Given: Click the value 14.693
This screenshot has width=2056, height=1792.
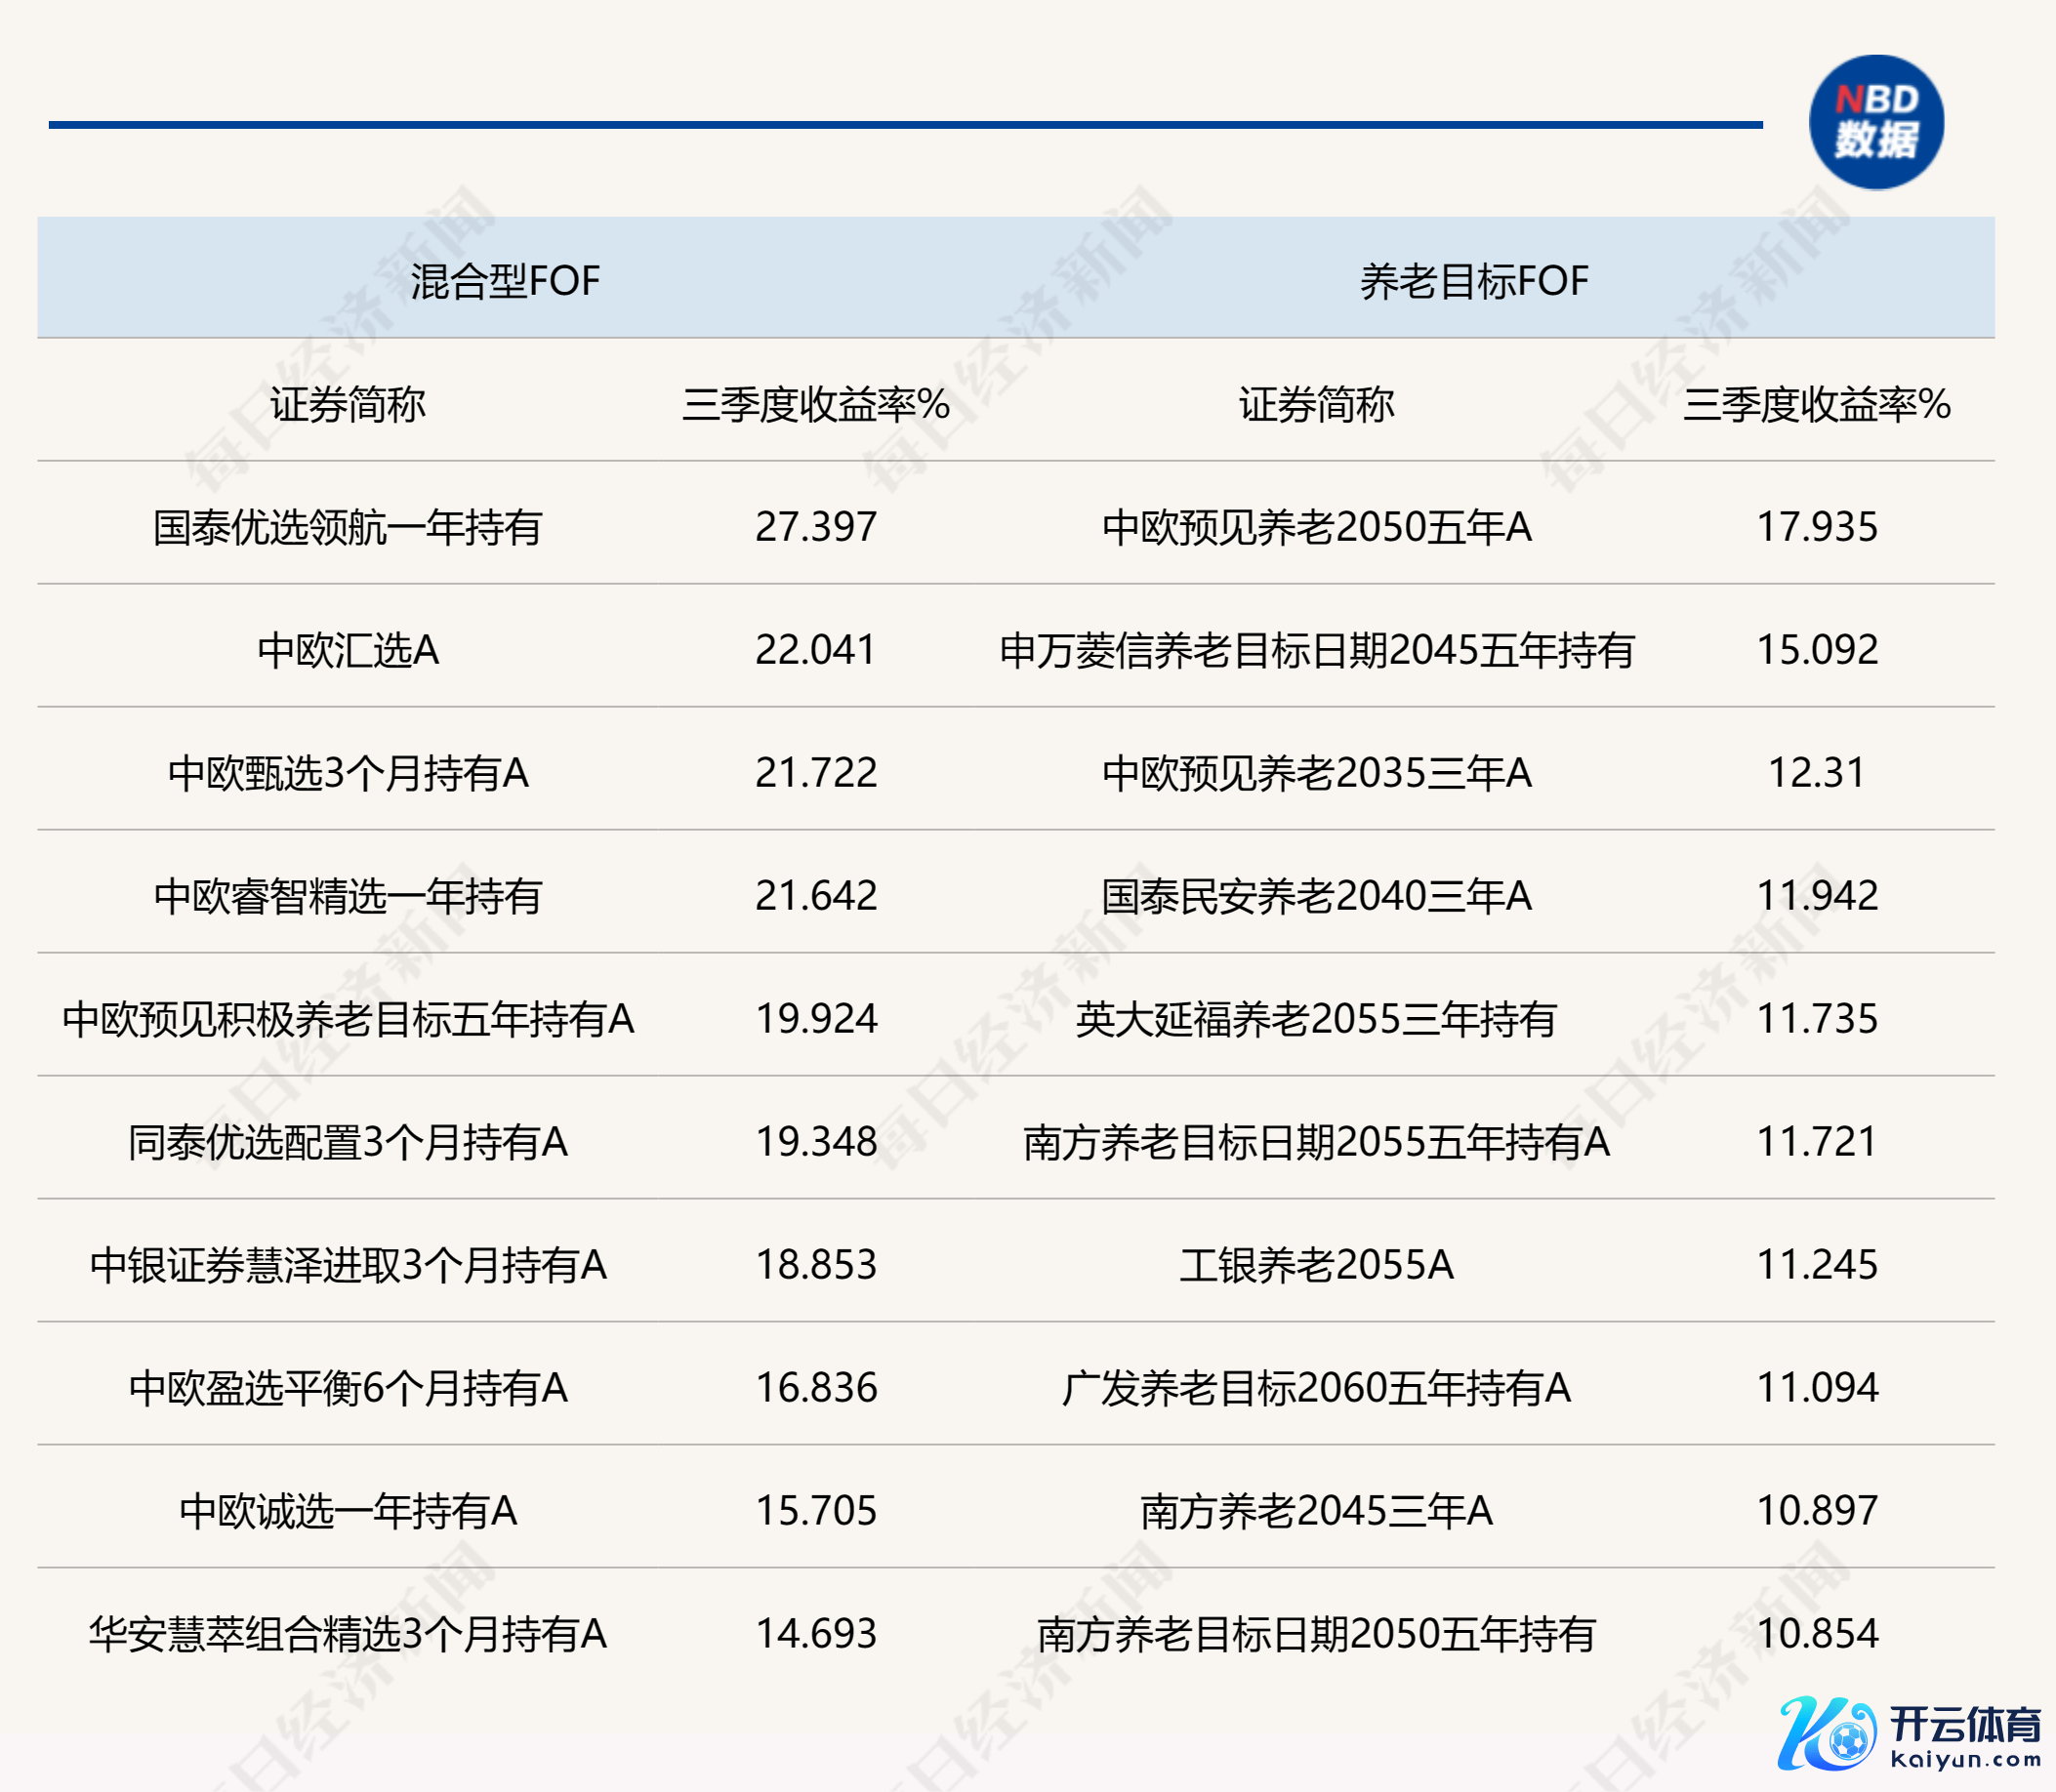Looking at the screenshot, I should tap(816, 1634).
